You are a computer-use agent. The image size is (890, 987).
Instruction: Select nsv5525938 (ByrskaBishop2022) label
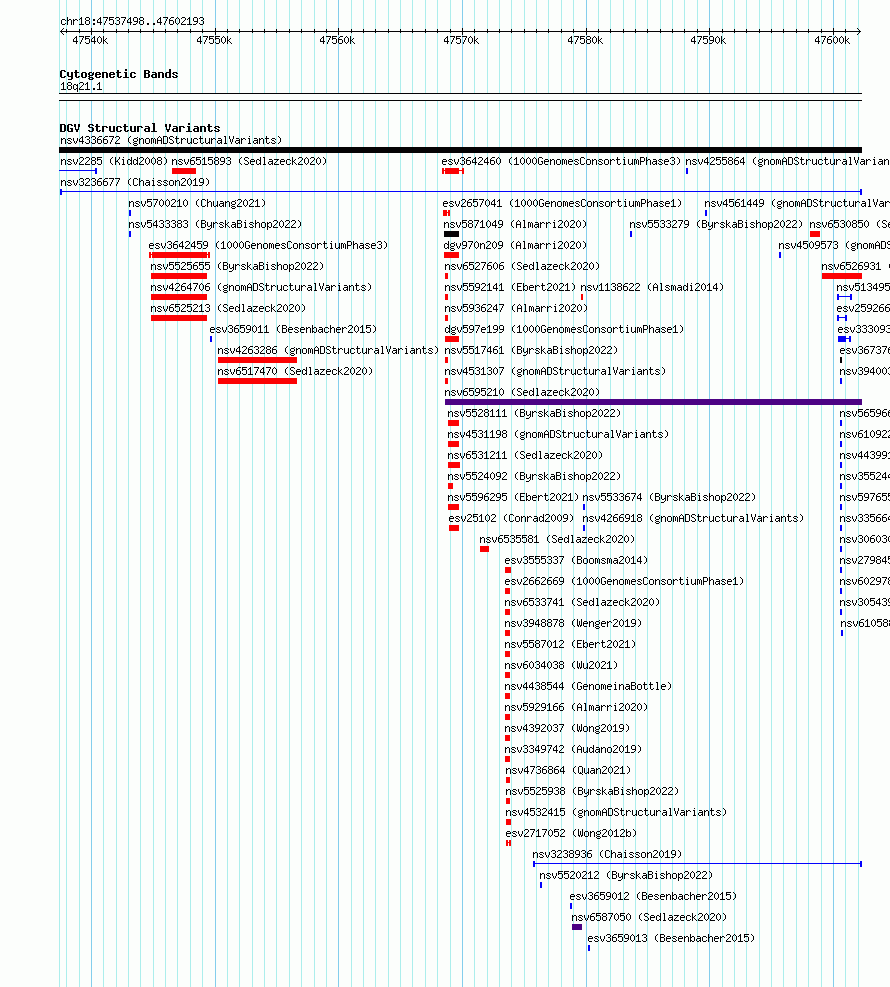coord(592,791)
